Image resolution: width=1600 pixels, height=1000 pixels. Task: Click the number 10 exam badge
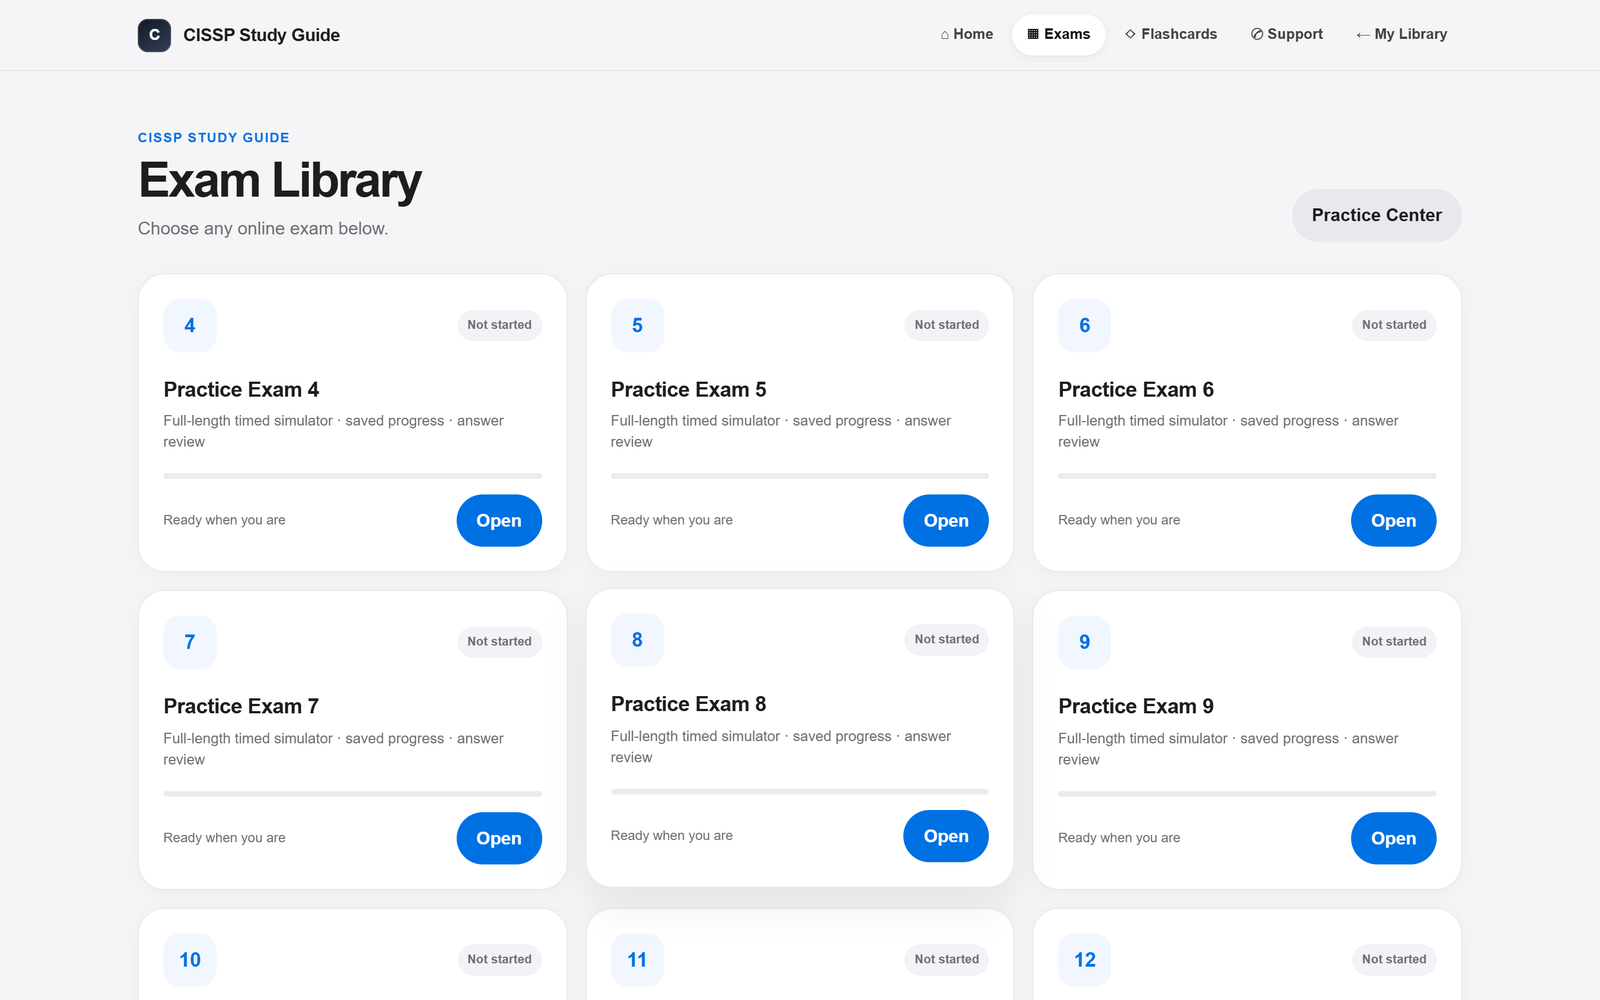[190, 960]
